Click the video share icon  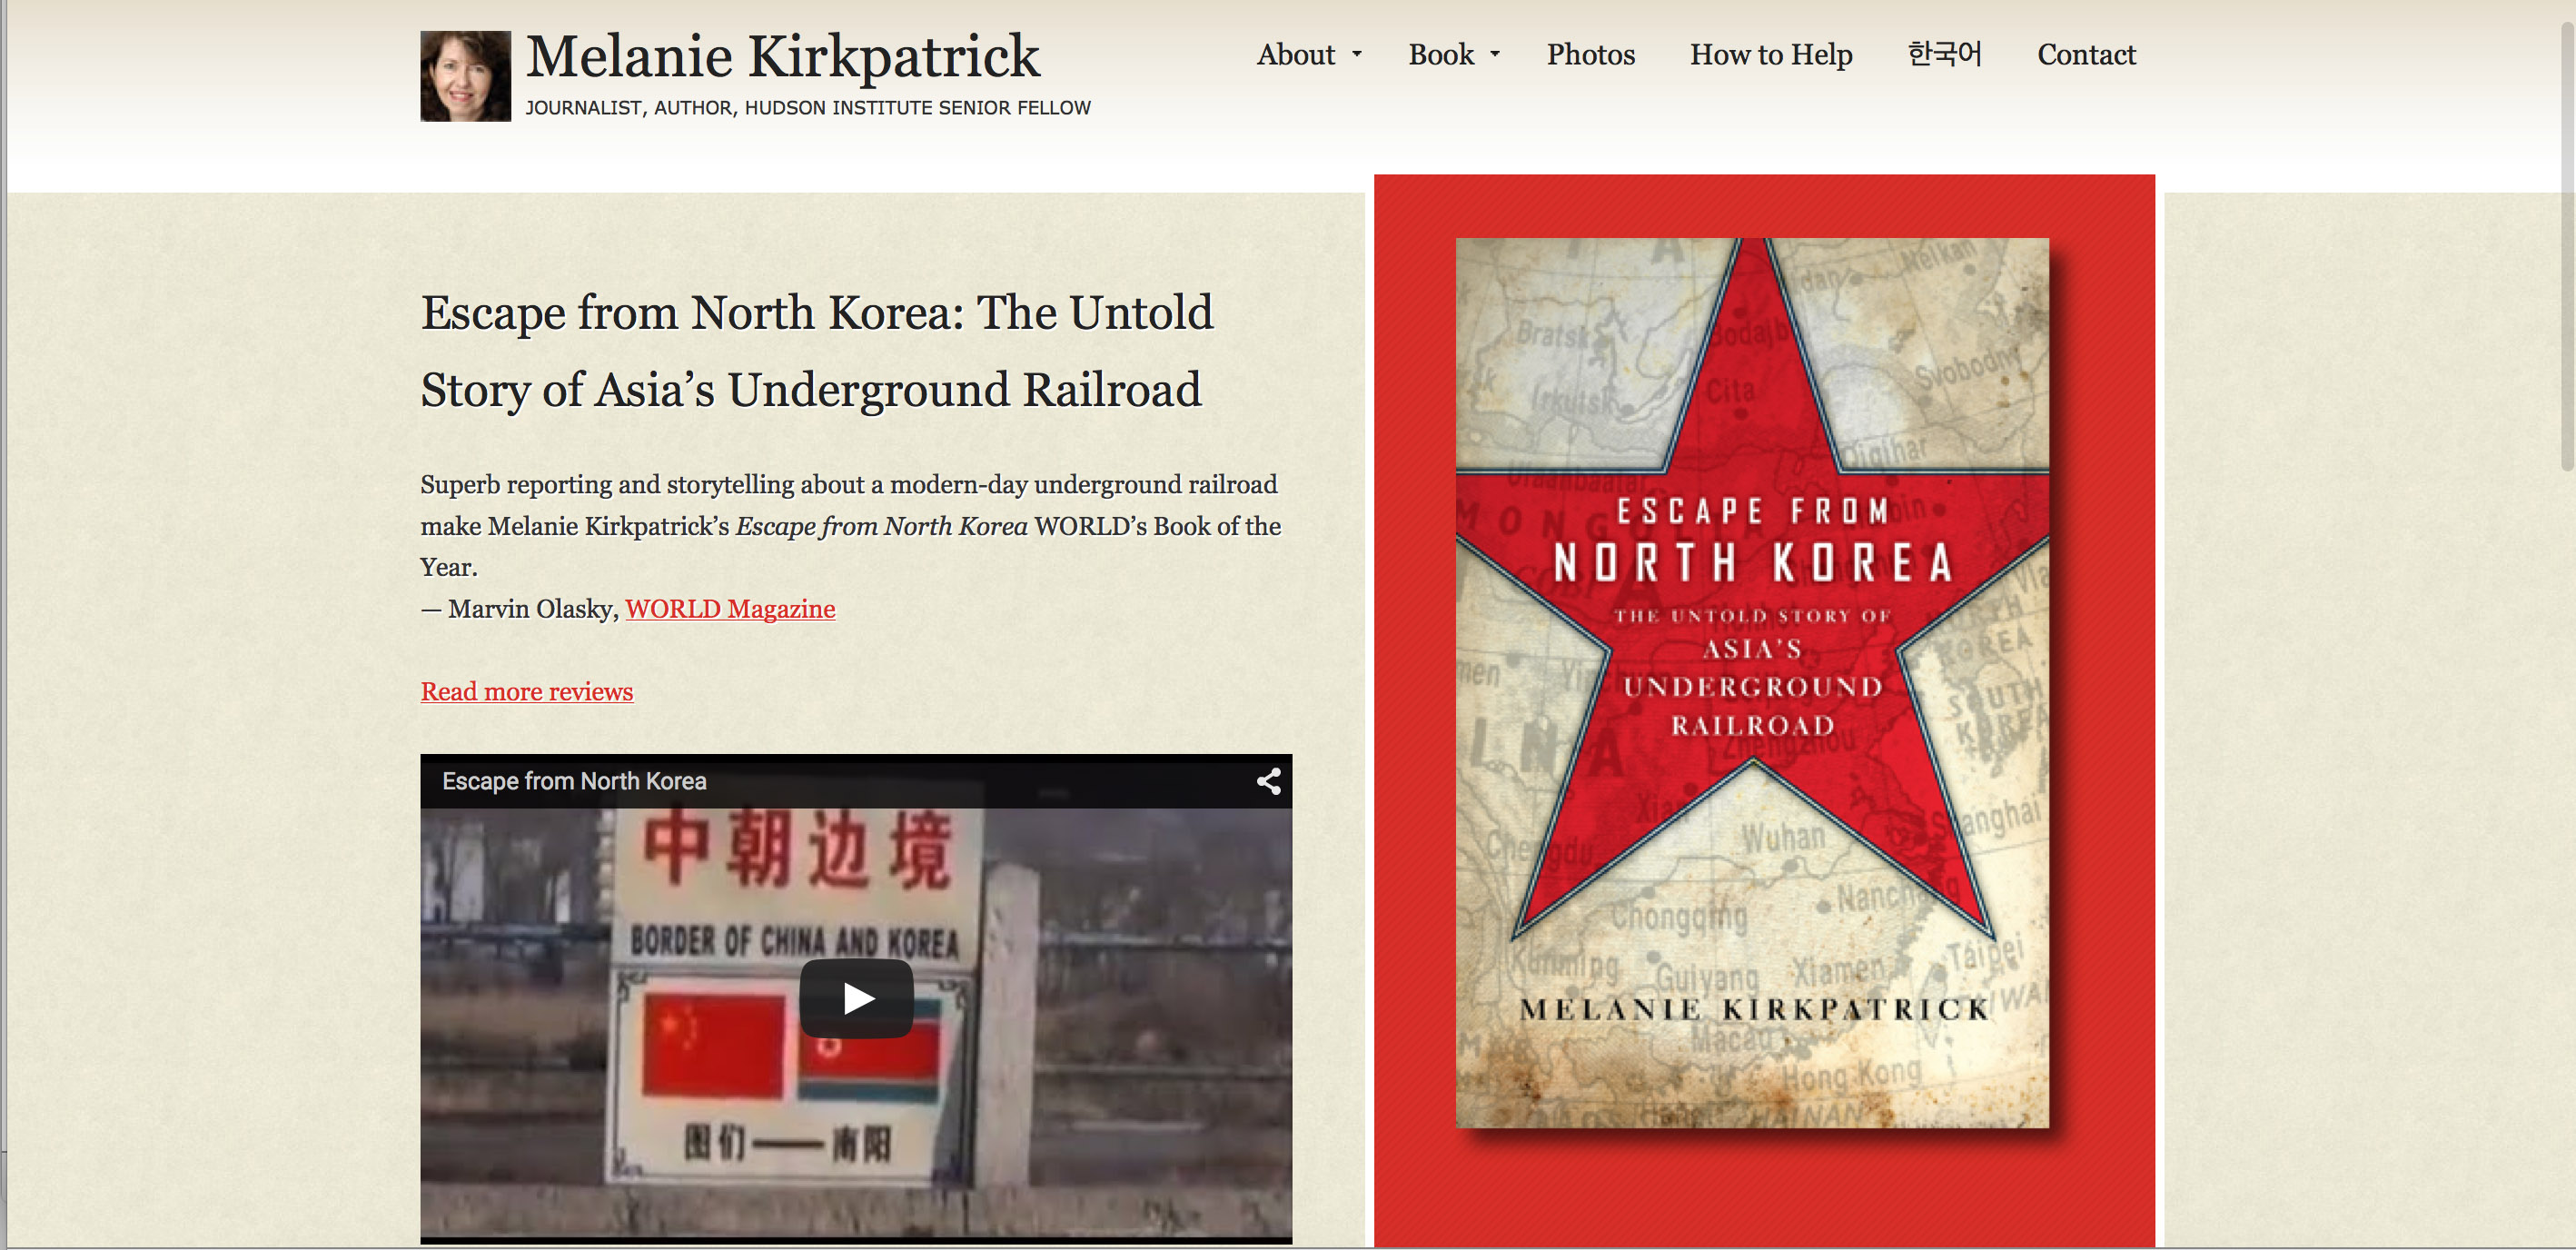coord(1268,781)
